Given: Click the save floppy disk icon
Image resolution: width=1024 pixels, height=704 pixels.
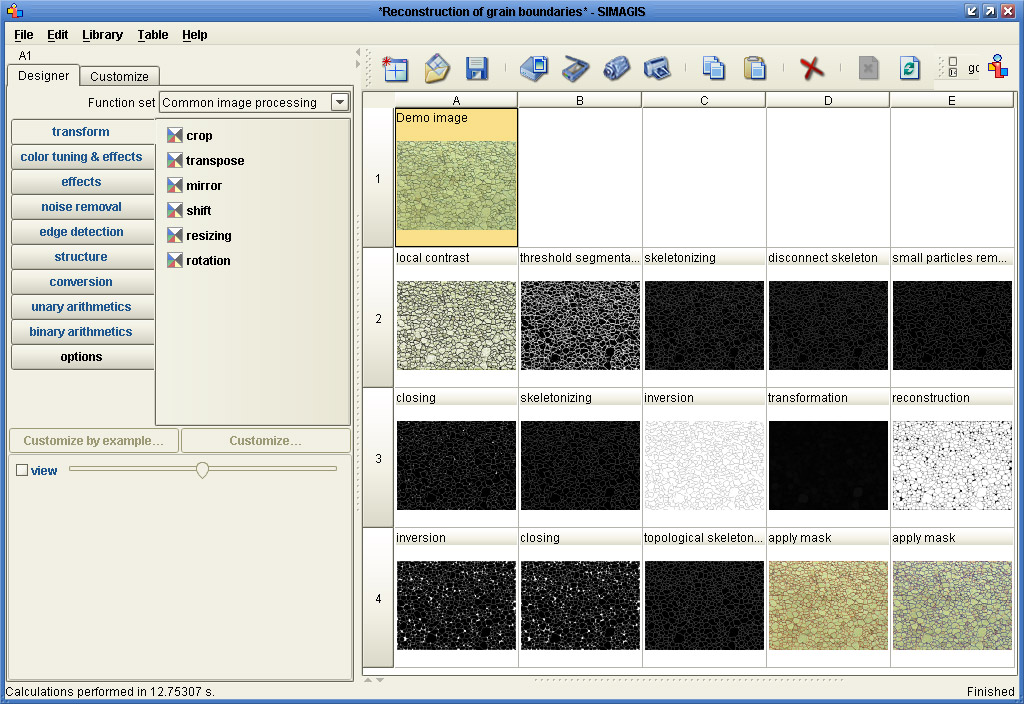Looking at the screenshot, I should (477, 68).
